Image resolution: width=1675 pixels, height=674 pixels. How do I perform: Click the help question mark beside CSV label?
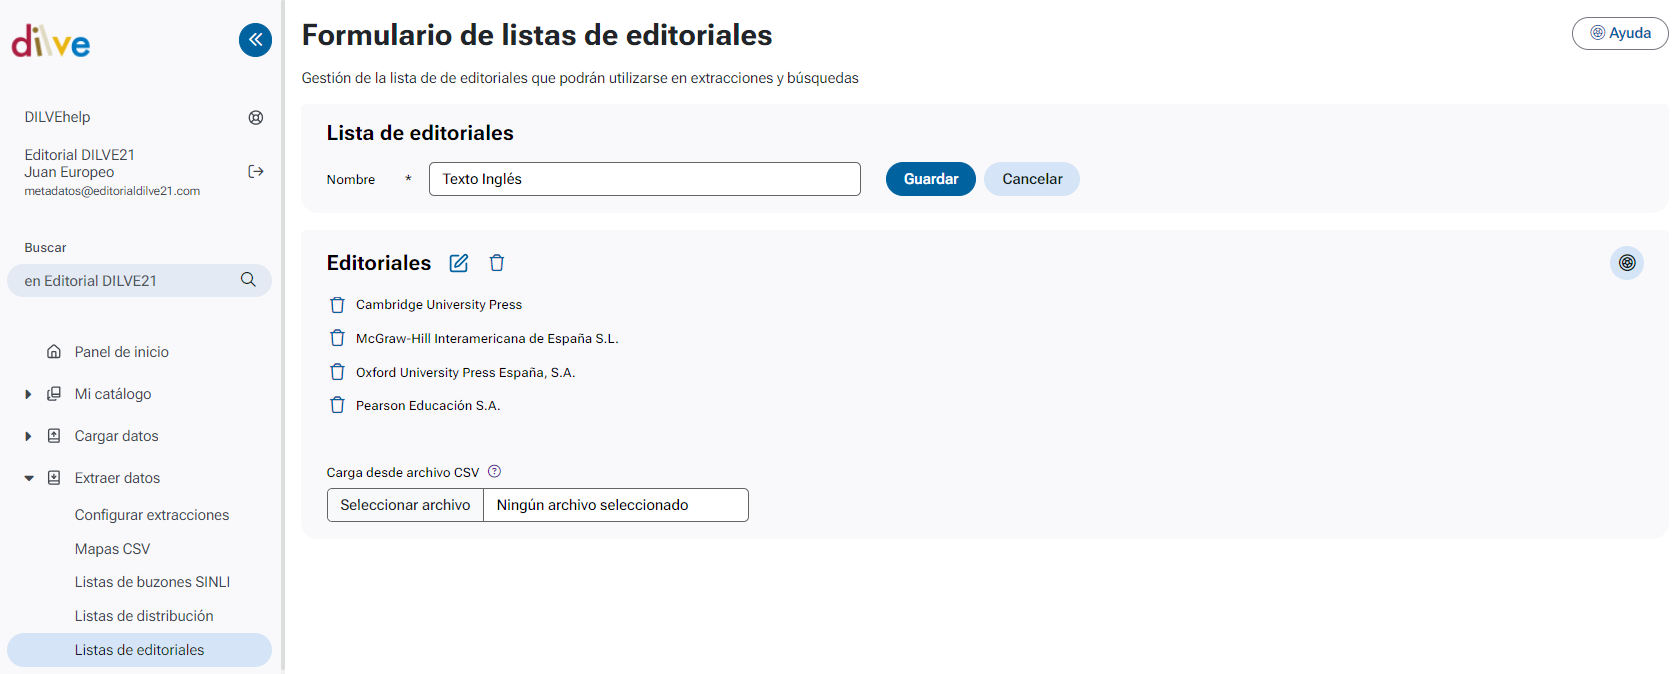pyautogui.click(x=494, y=472)
